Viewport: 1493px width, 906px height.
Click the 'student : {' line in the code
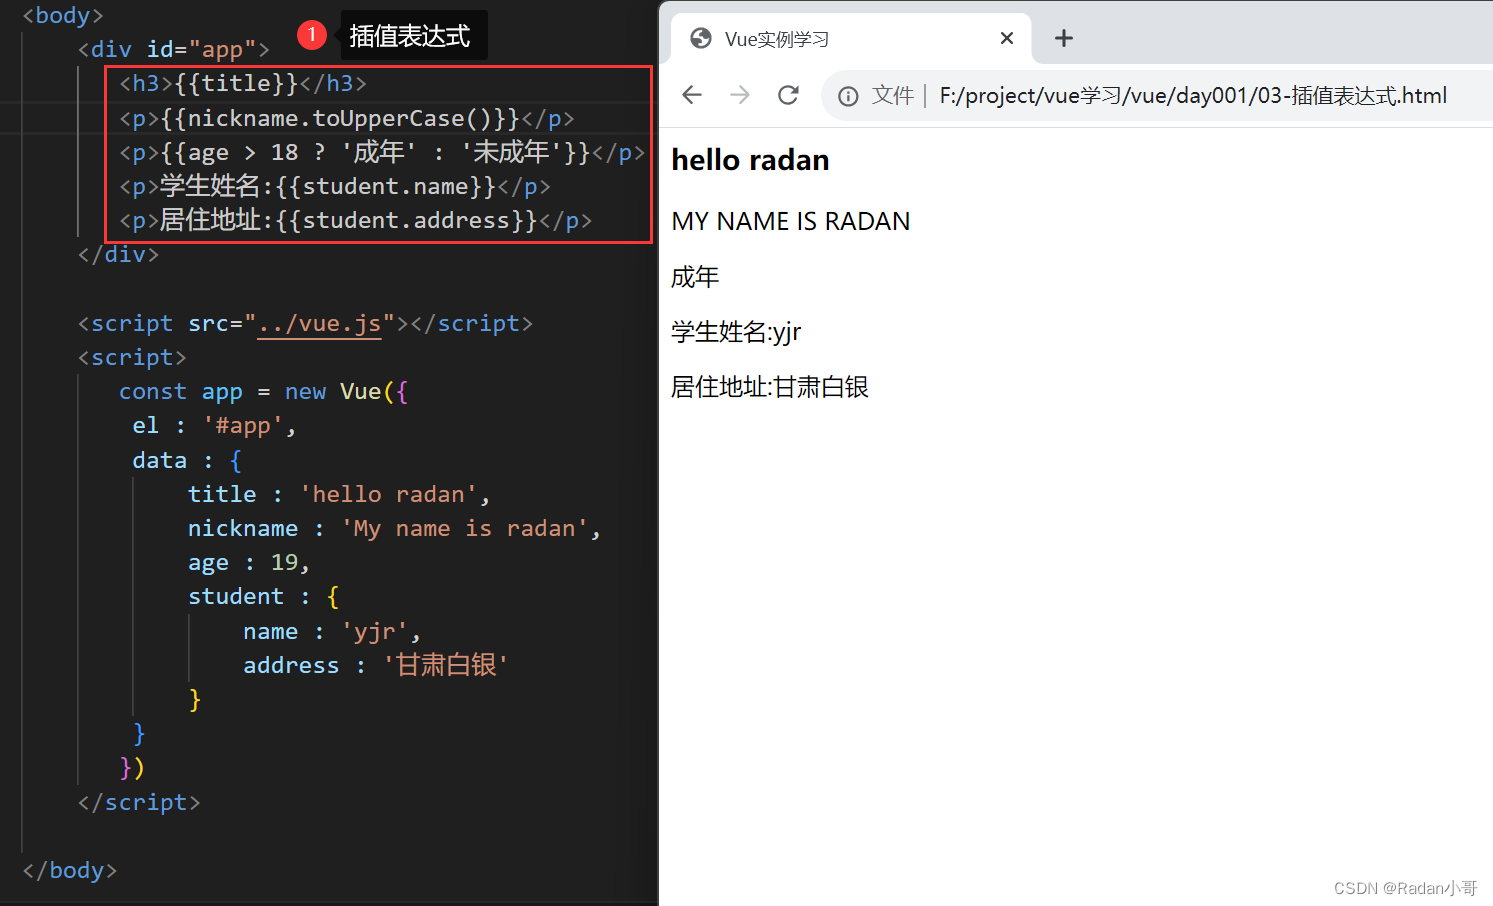[x=264, y=596]
